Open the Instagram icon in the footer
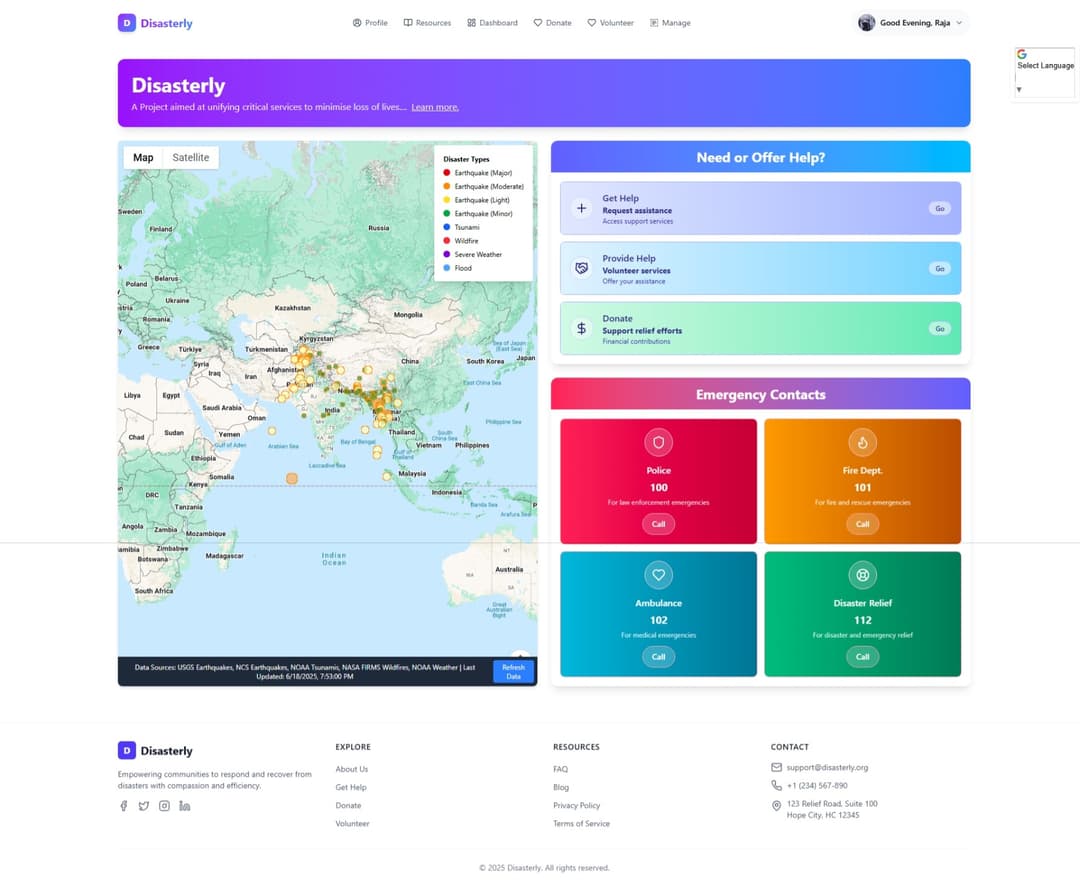The width and height of the screenshot is (1080, 891). coord(164,805)
